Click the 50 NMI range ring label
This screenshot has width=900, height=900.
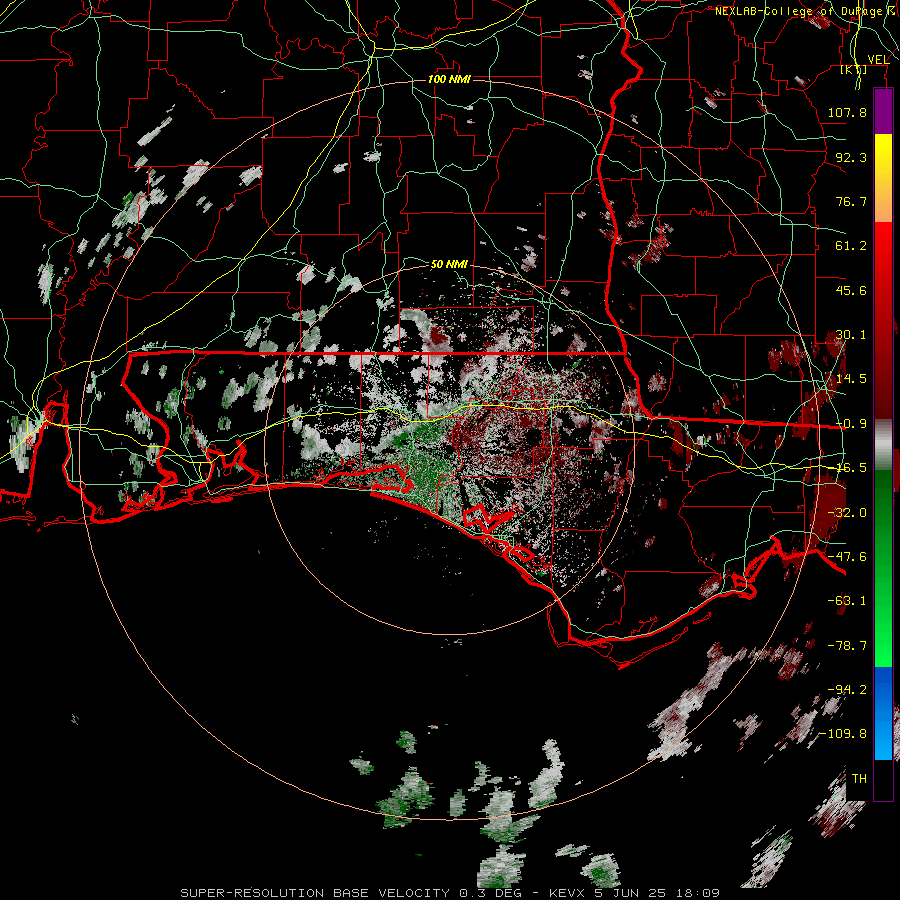449,264
